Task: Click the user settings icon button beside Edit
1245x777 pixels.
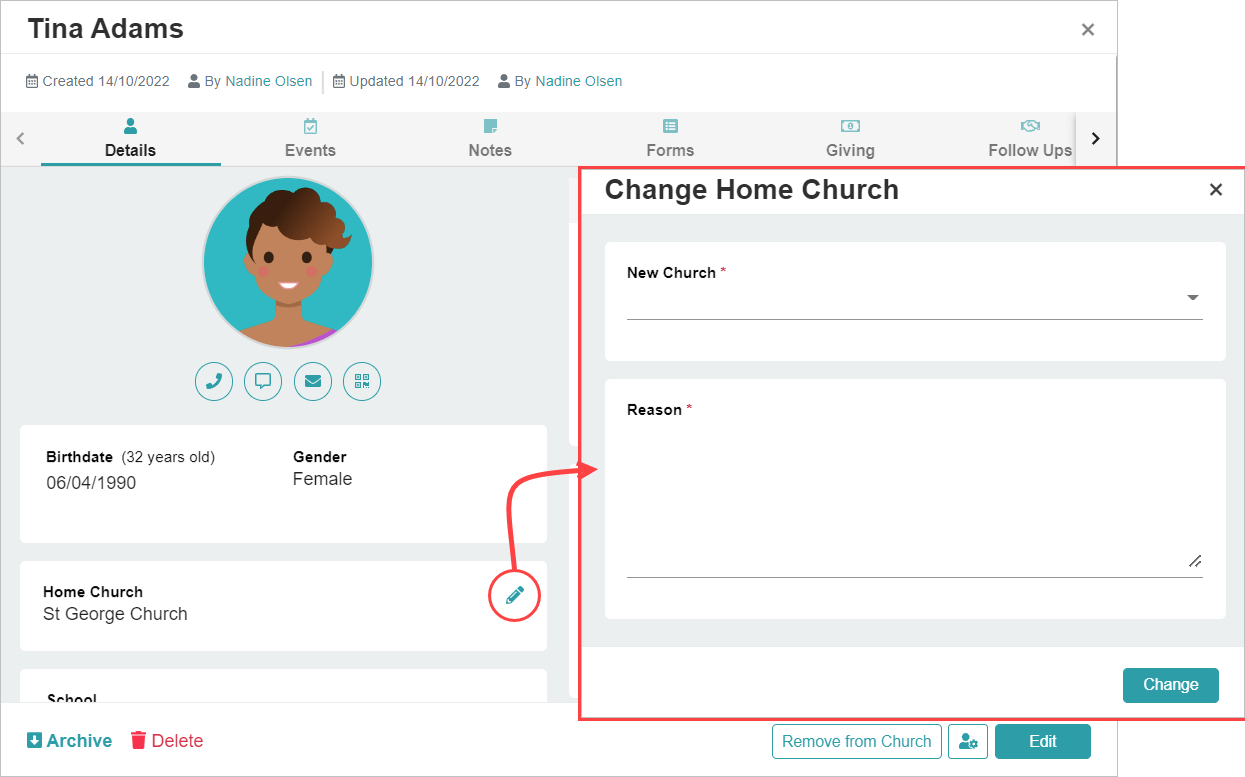Action: click(968, 742)
